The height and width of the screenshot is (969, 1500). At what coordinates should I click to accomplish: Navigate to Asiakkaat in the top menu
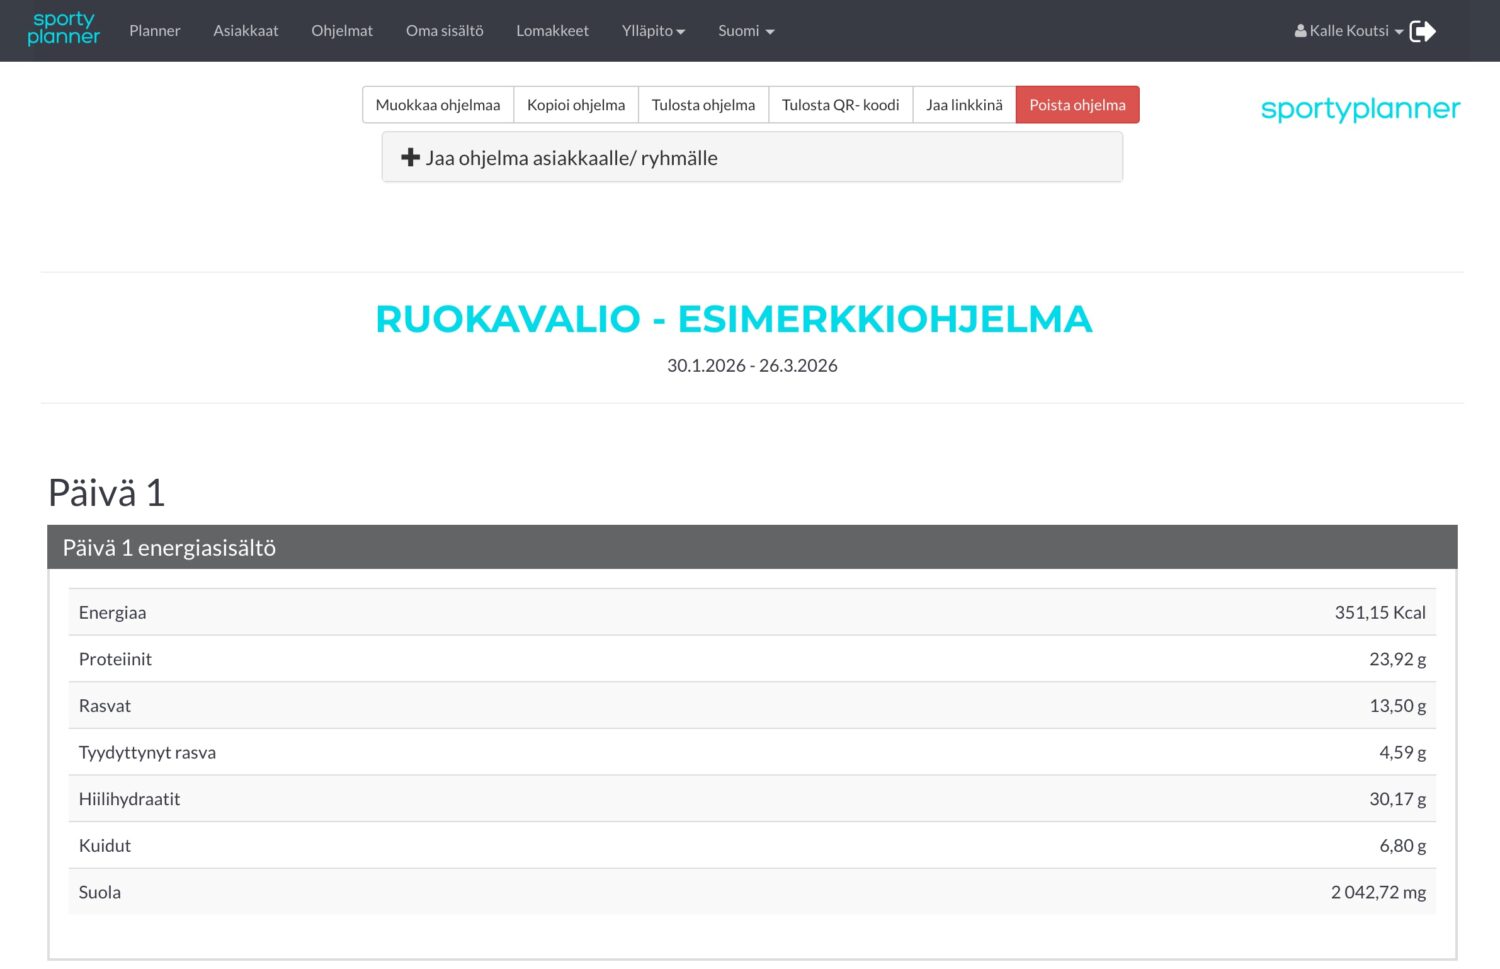point(246,31)
